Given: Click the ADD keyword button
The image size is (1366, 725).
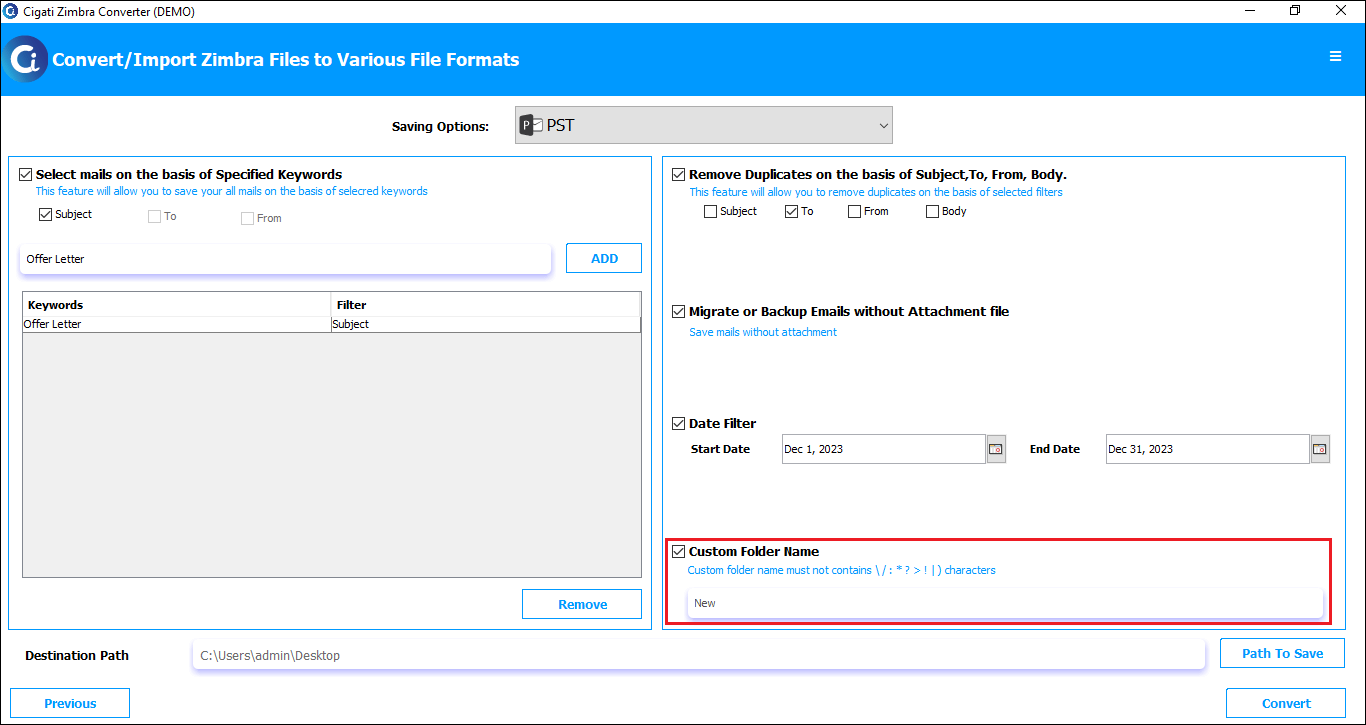Looking at the screenshot, I should pyautogui.click(x=604, y=258).
